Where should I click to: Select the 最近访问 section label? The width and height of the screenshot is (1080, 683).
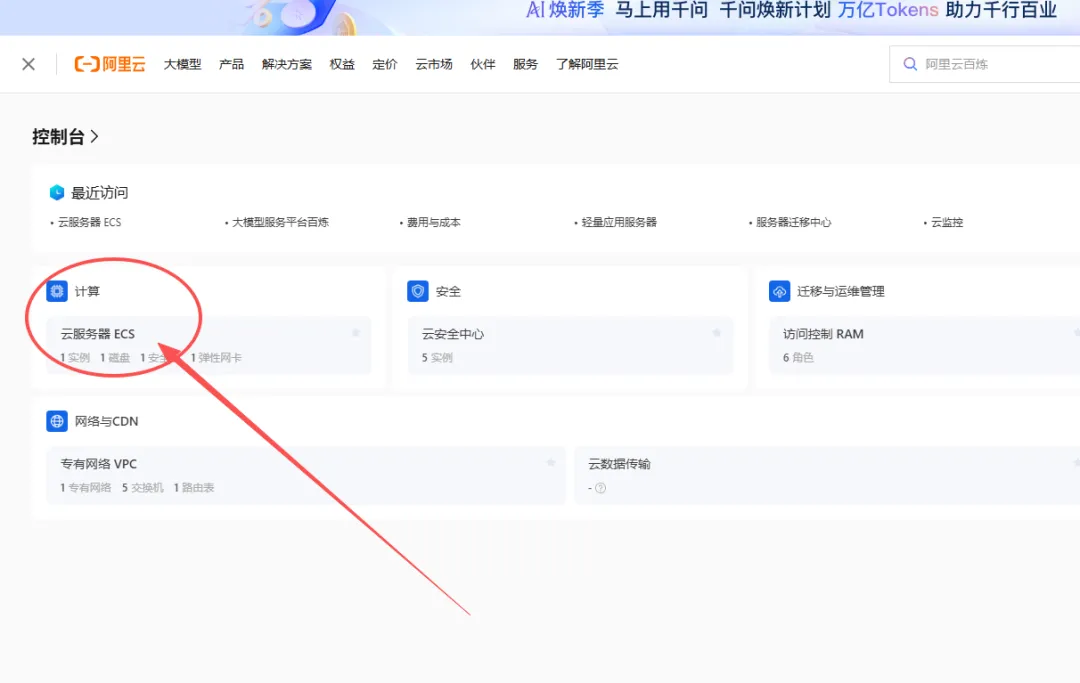[x=99, y=192]
